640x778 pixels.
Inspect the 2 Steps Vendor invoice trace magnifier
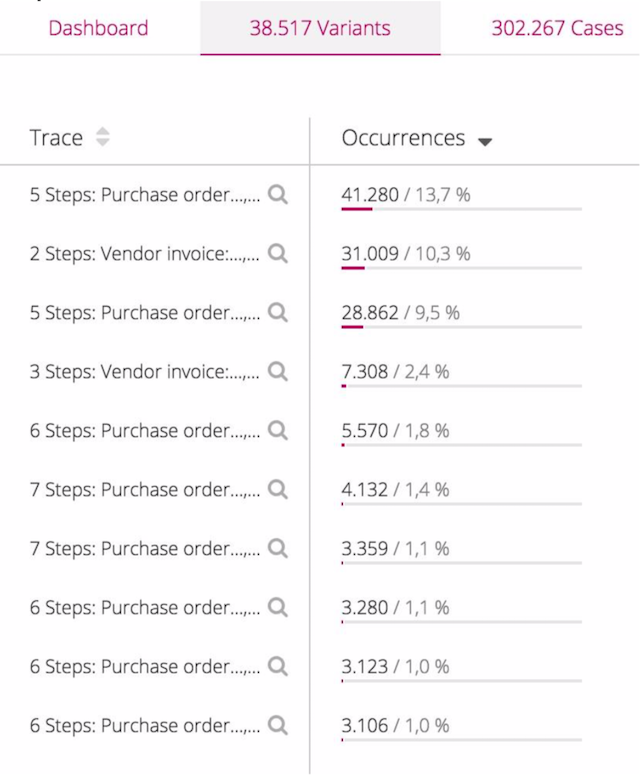pos(278,254)
